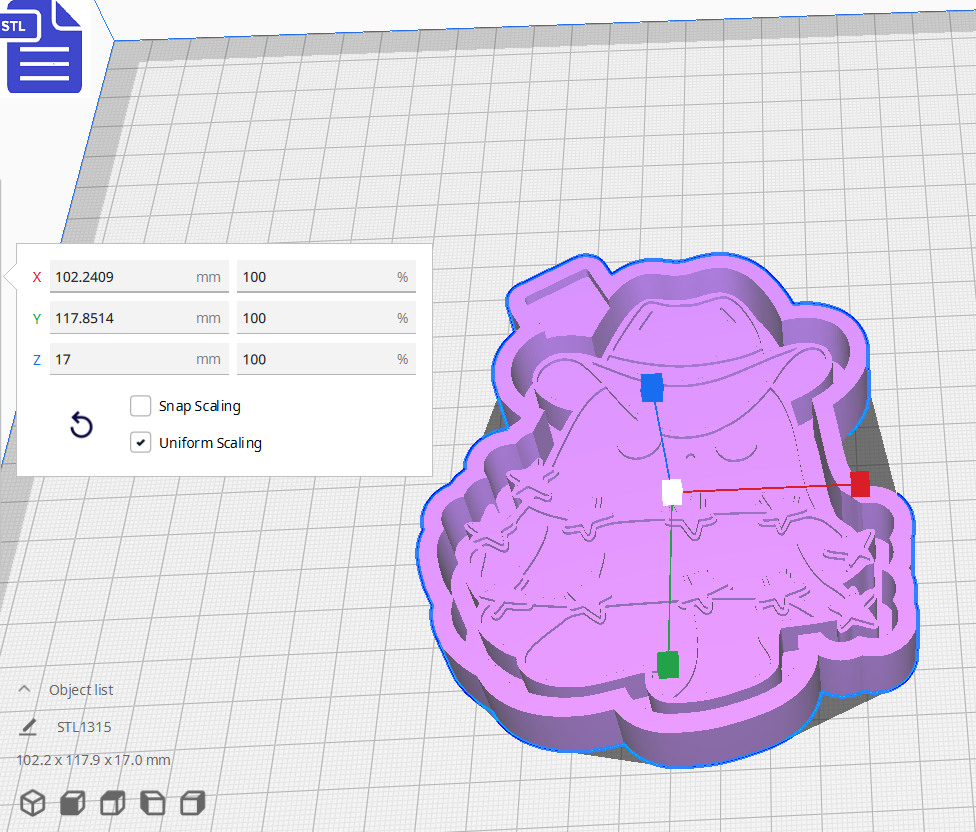Image resolution: width=976 pixels, height=832 pixels.
Task: Collapse the Object list panel
Action: point(24,689)
